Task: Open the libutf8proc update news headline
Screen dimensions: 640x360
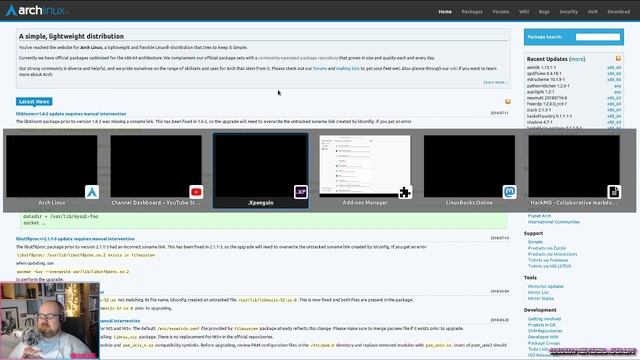Action: pyautogui.click(x=75, y=239)
